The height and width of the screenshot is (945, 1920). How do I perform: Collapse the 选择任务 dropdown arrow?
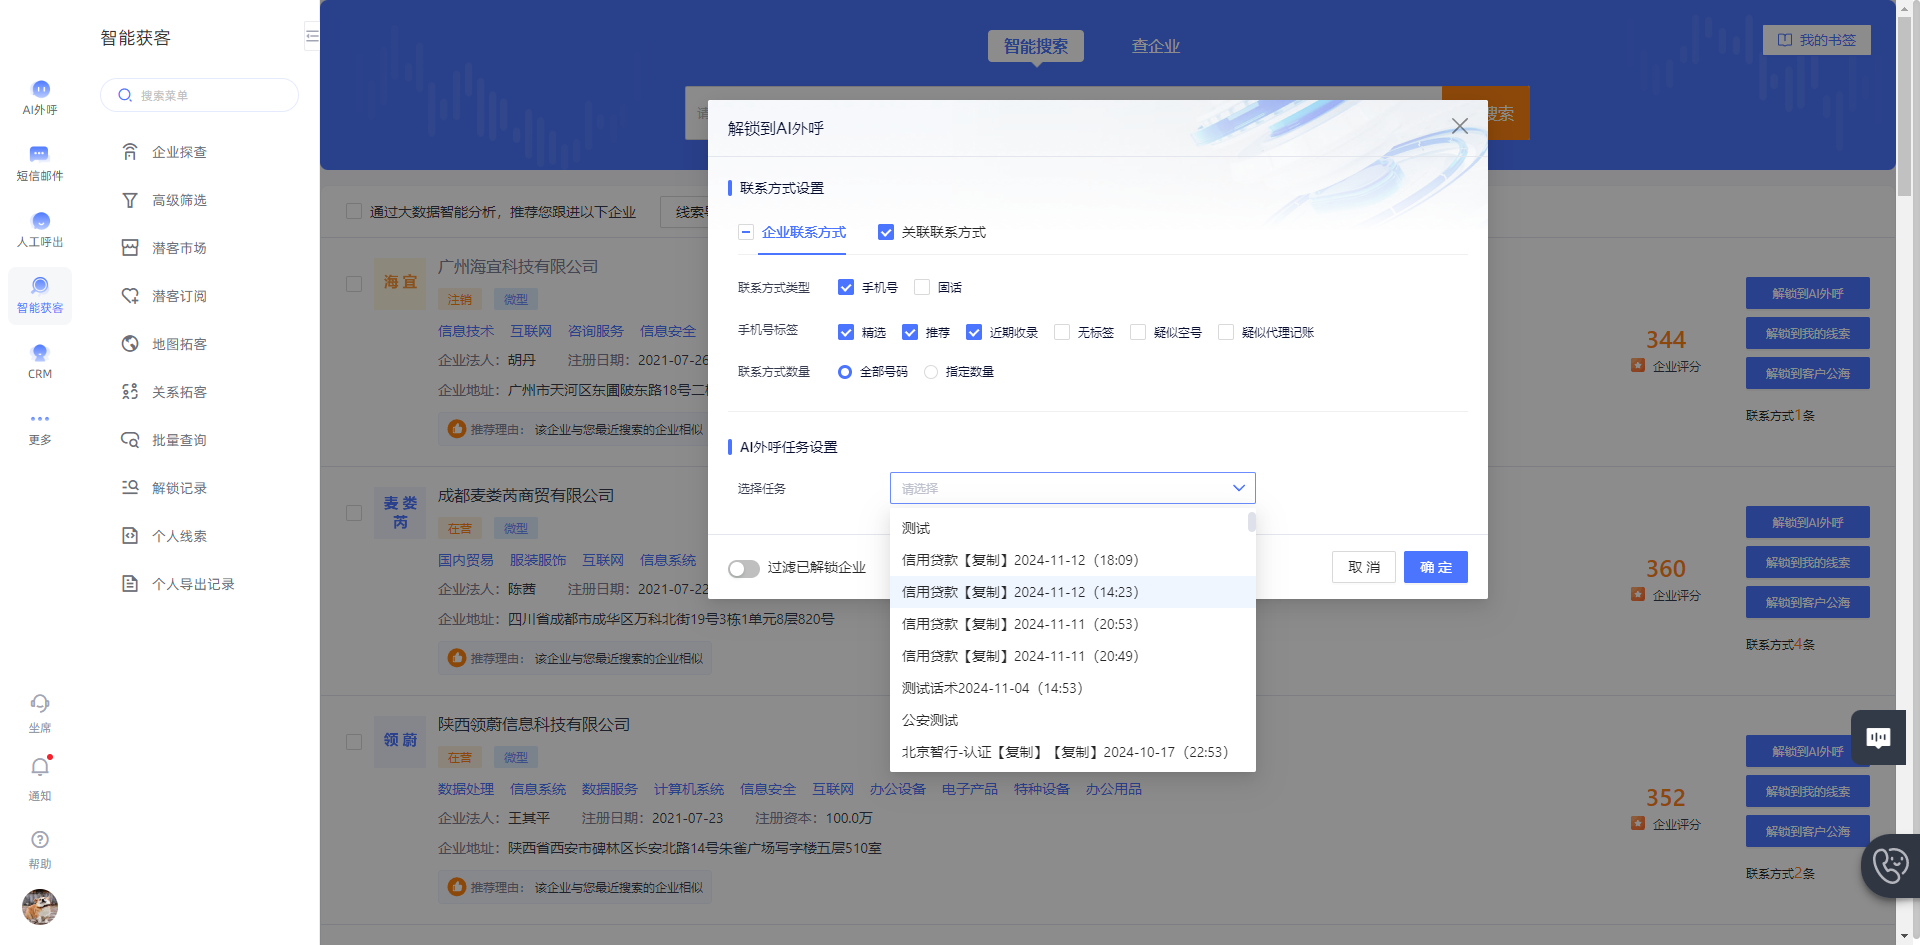click(1239, 488)
